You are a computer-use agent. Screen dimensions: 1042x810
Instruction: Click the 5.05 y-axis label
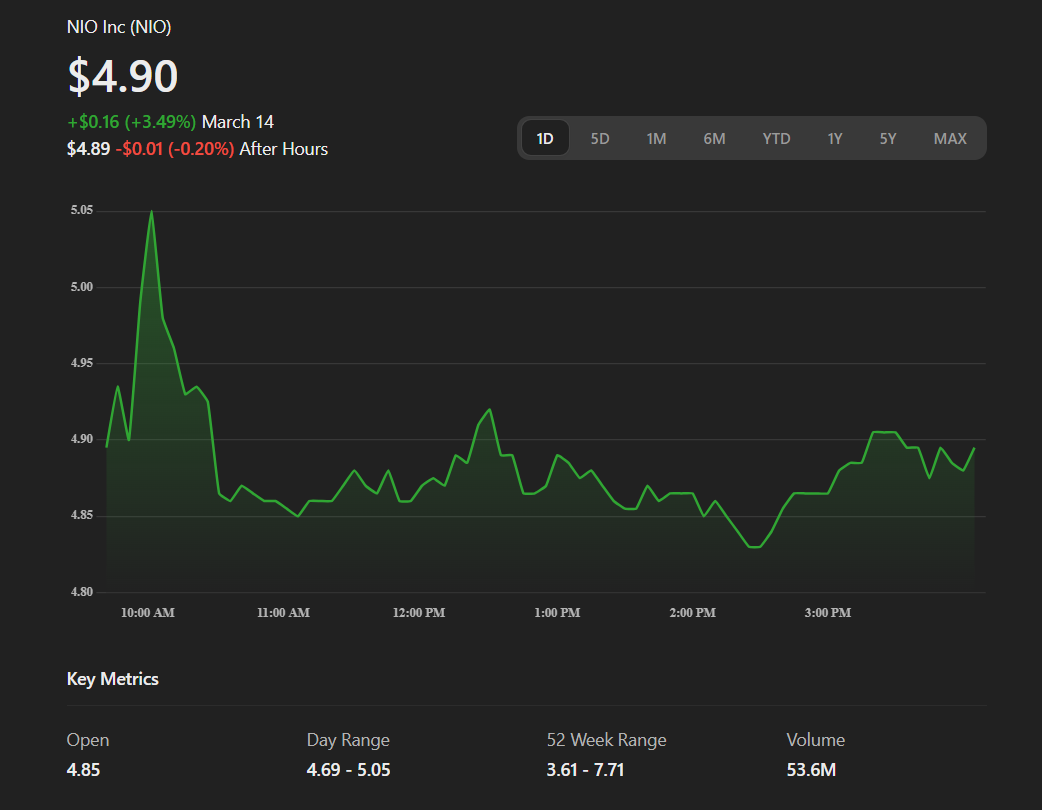click(82, 210)
